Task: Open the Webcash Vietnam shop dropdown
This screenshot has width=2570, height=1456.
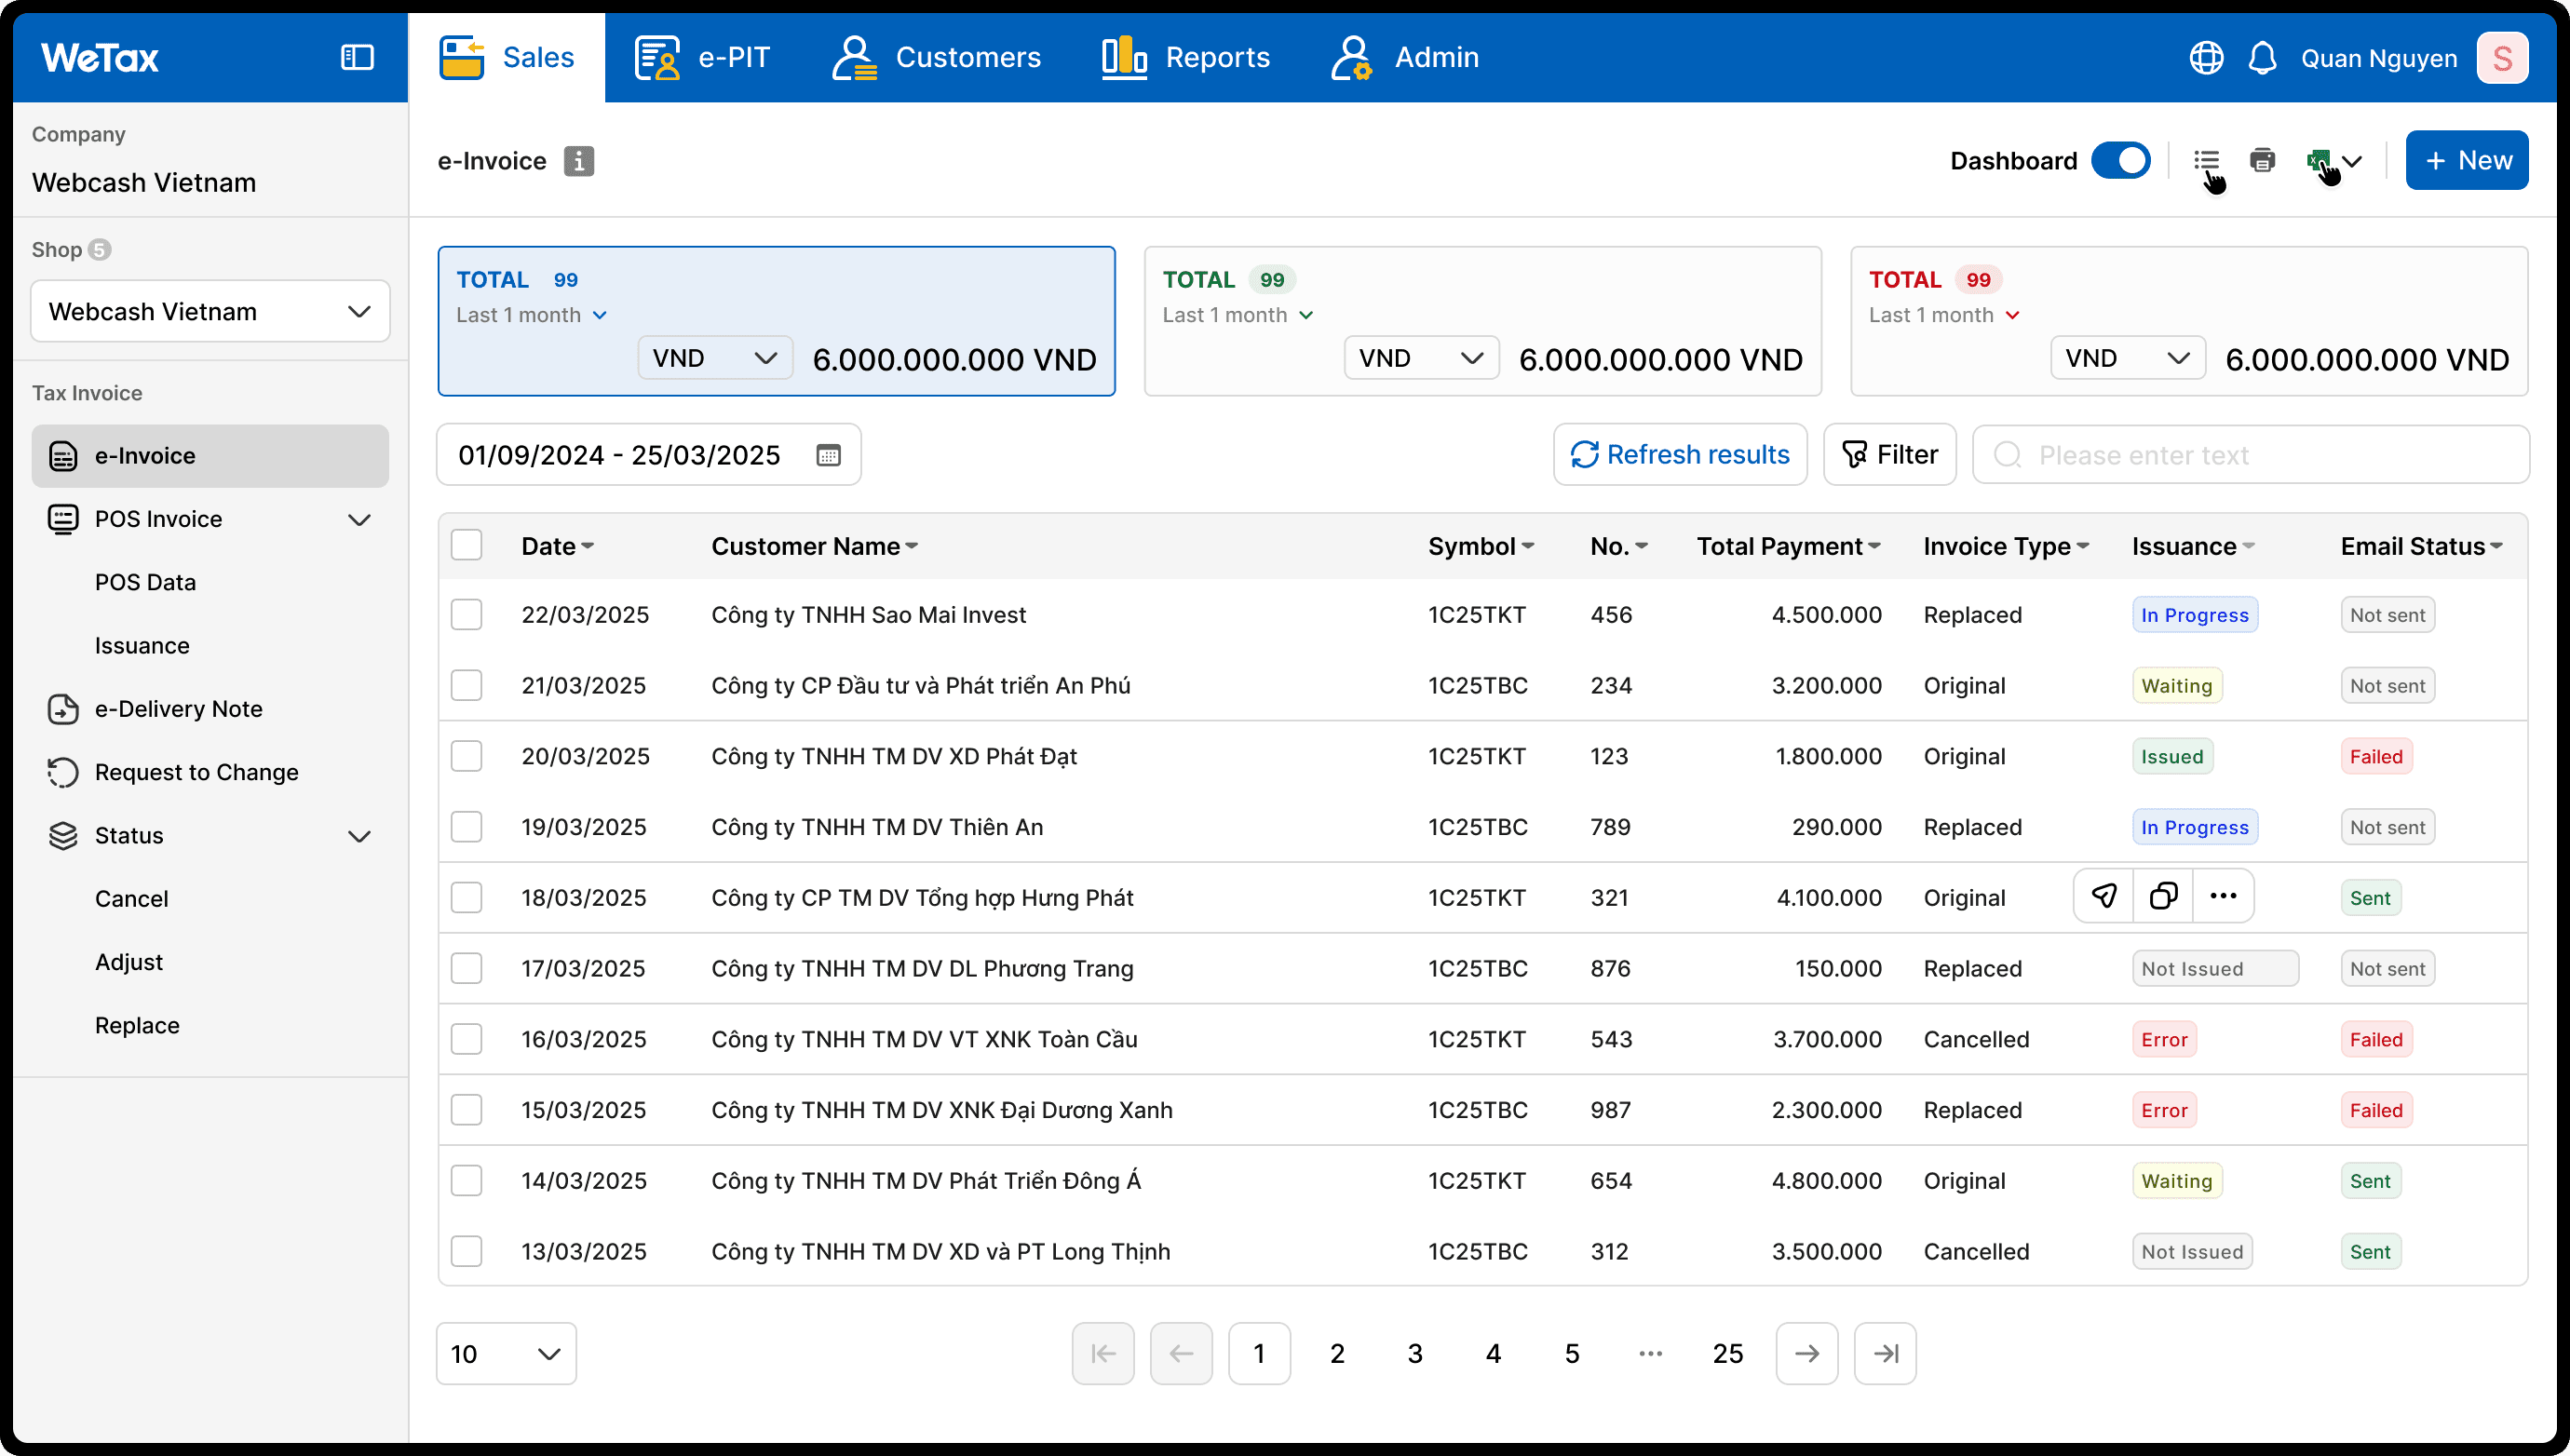Action: (210, 312)
